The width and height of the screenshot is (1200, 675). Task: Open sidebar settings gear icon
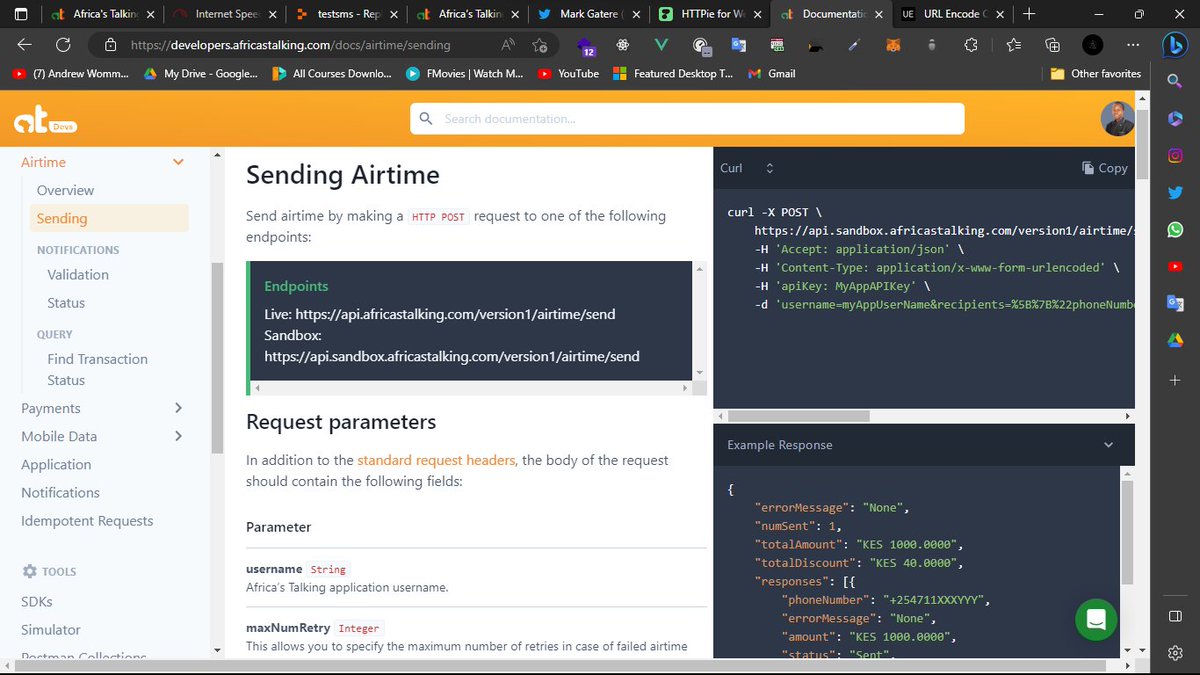(1175, 652)
